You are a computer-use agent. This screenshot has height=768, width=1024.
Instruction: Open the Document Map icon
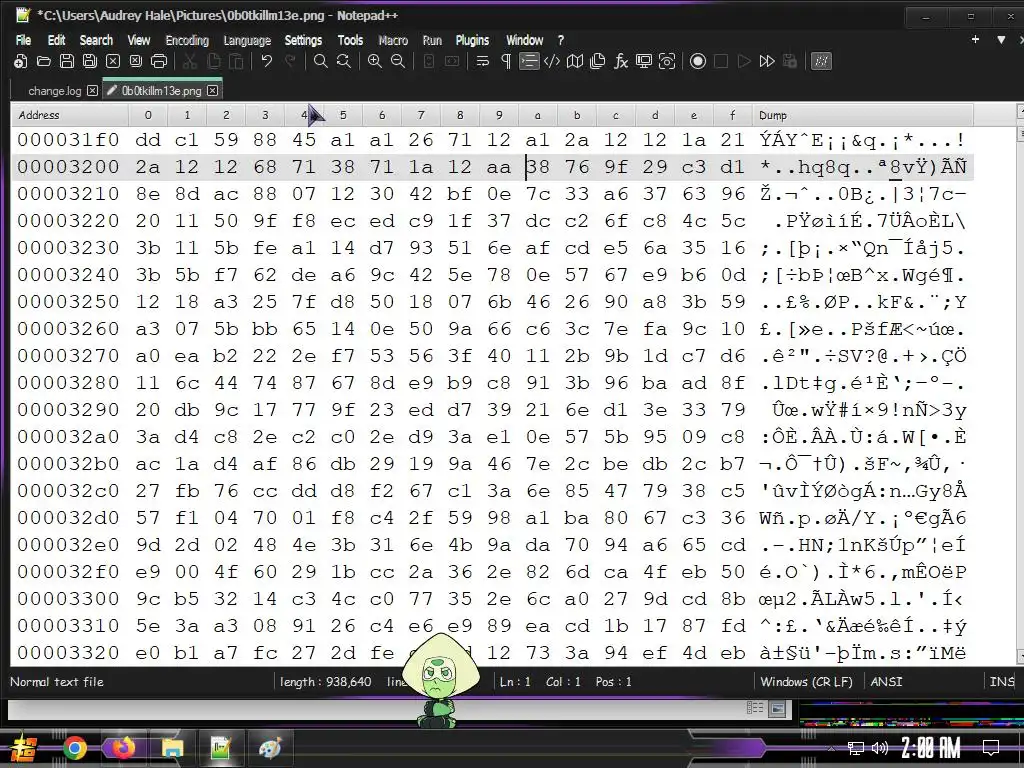pyautogui.click(x=575, y=61)
